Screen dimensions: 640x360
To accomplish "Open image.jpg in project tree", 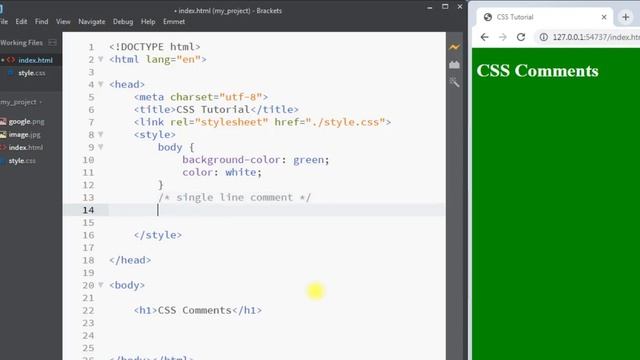I will pos(24,134).
